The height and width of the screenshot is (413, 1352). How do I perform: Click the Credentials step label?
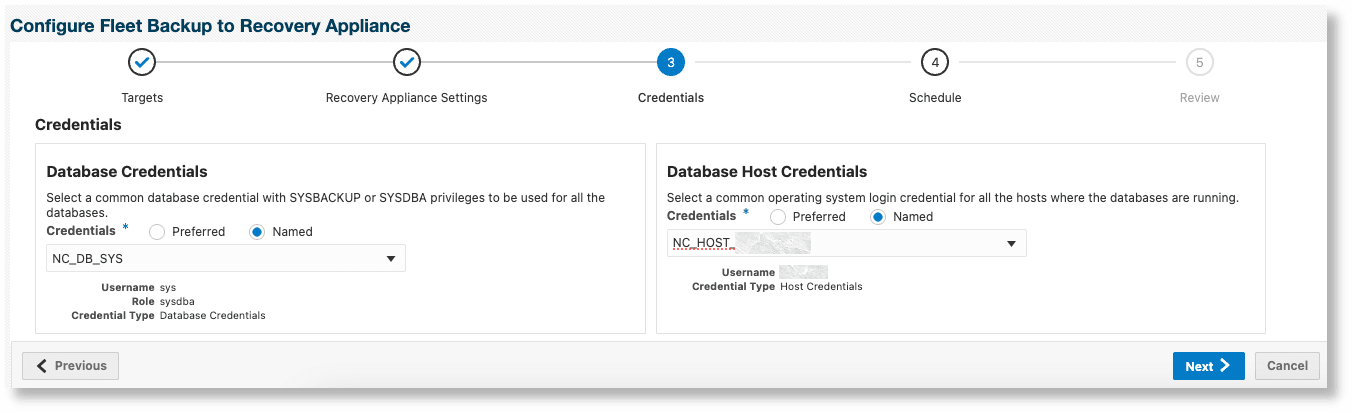[671, 98]
